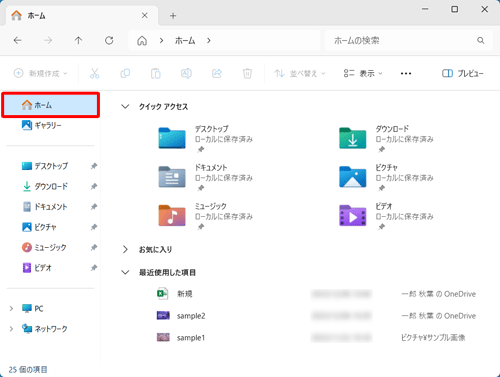Open ドキュメント in the navigation pane
This screenshot has width=500, height=377.
pos(44,207)
